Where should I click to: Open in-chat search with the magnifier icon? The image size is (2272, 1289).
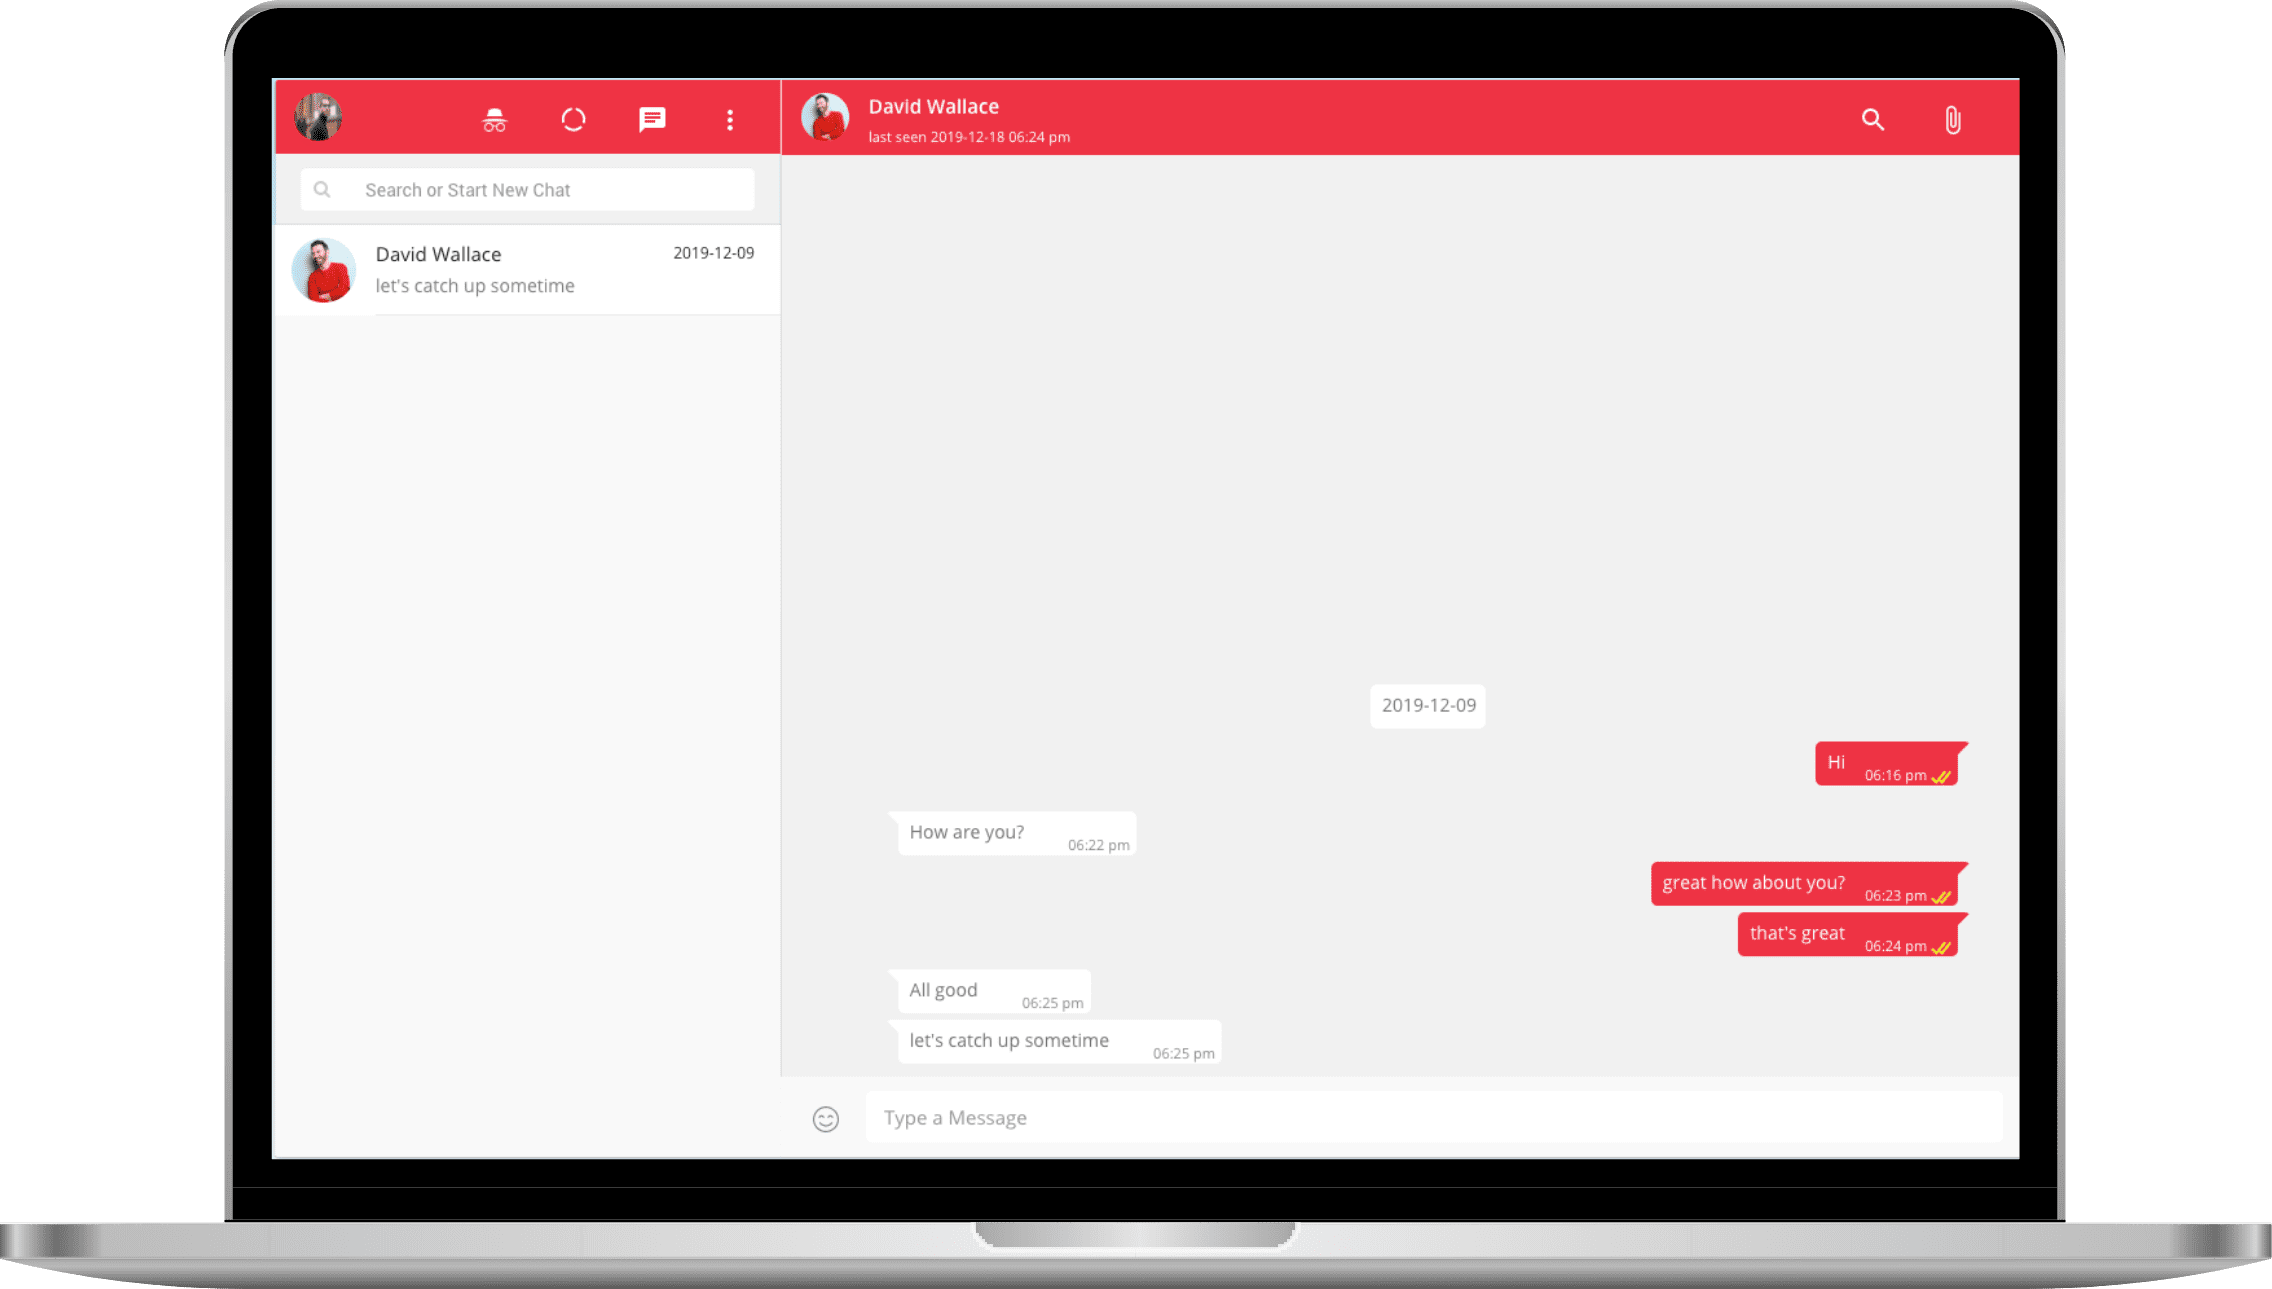click(x=1872, y=119)
